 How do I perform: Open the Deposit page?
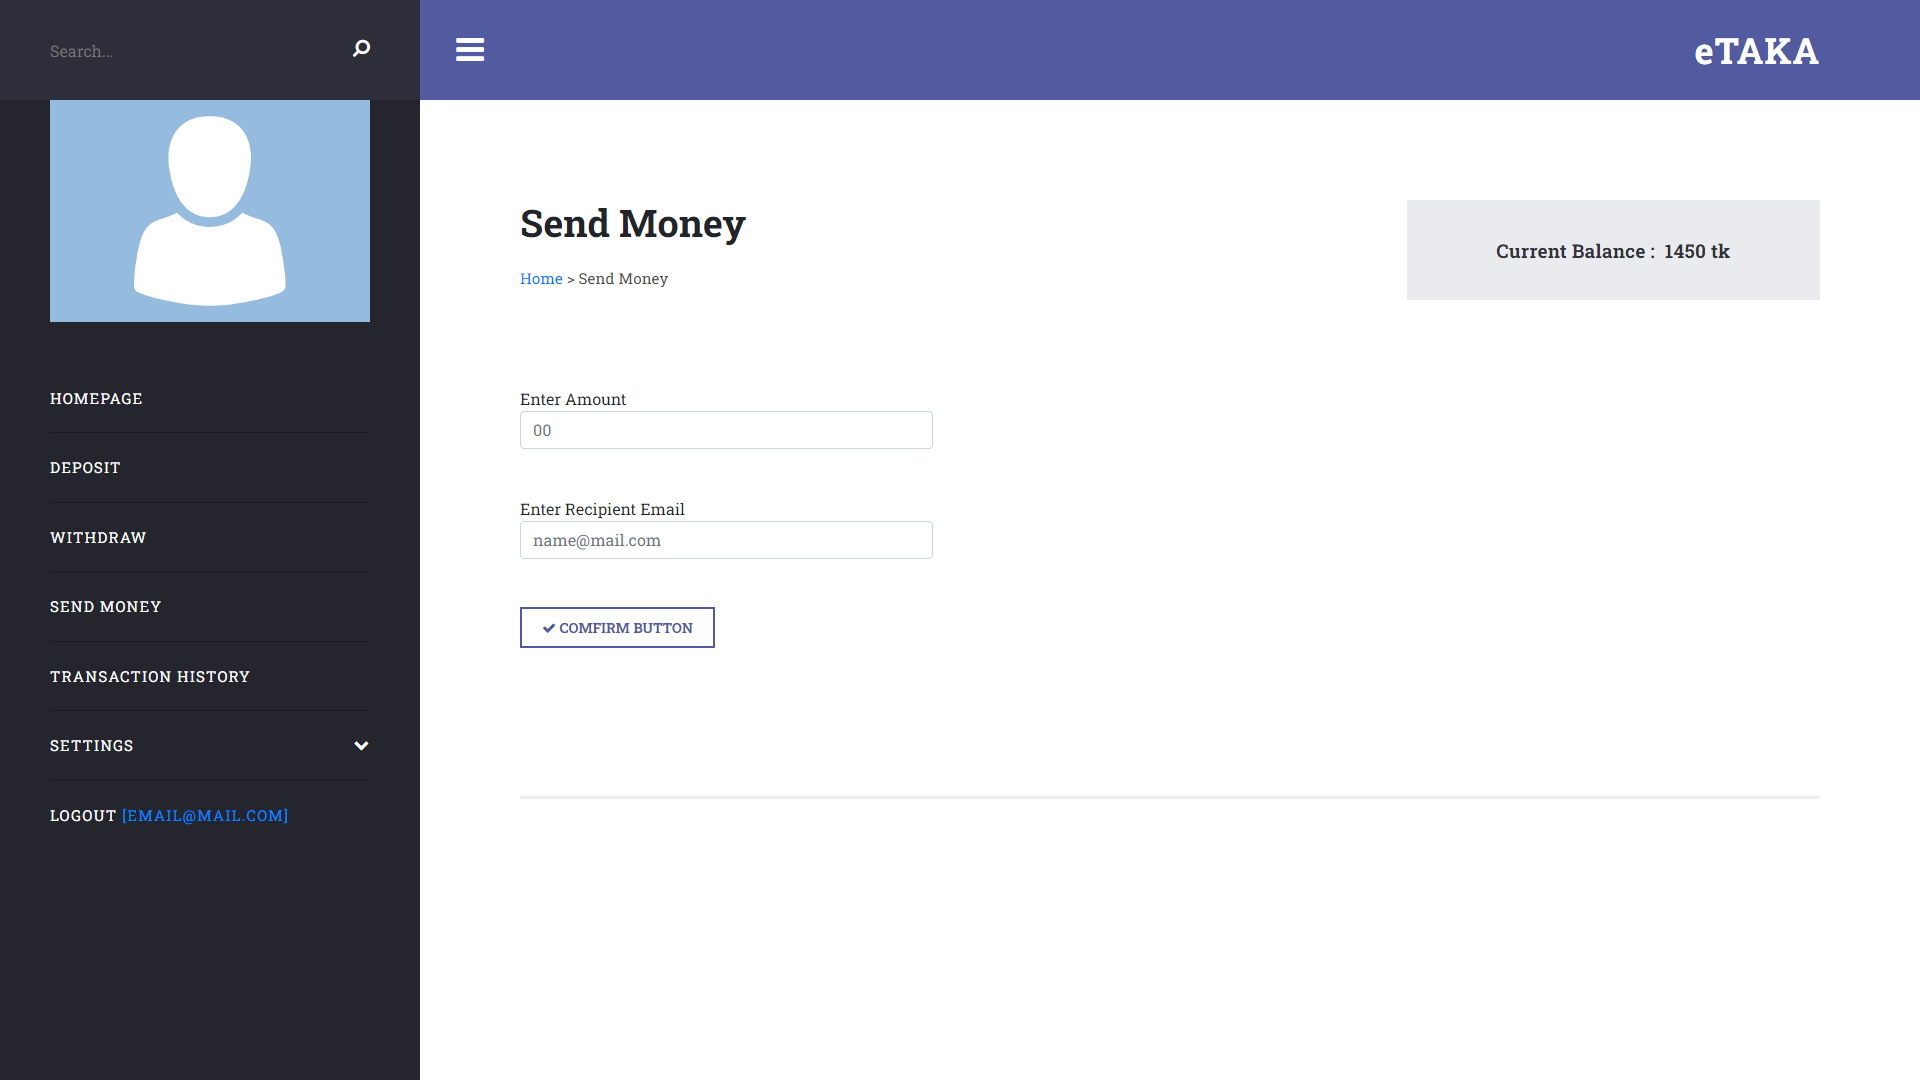click(x=85, y=468)
